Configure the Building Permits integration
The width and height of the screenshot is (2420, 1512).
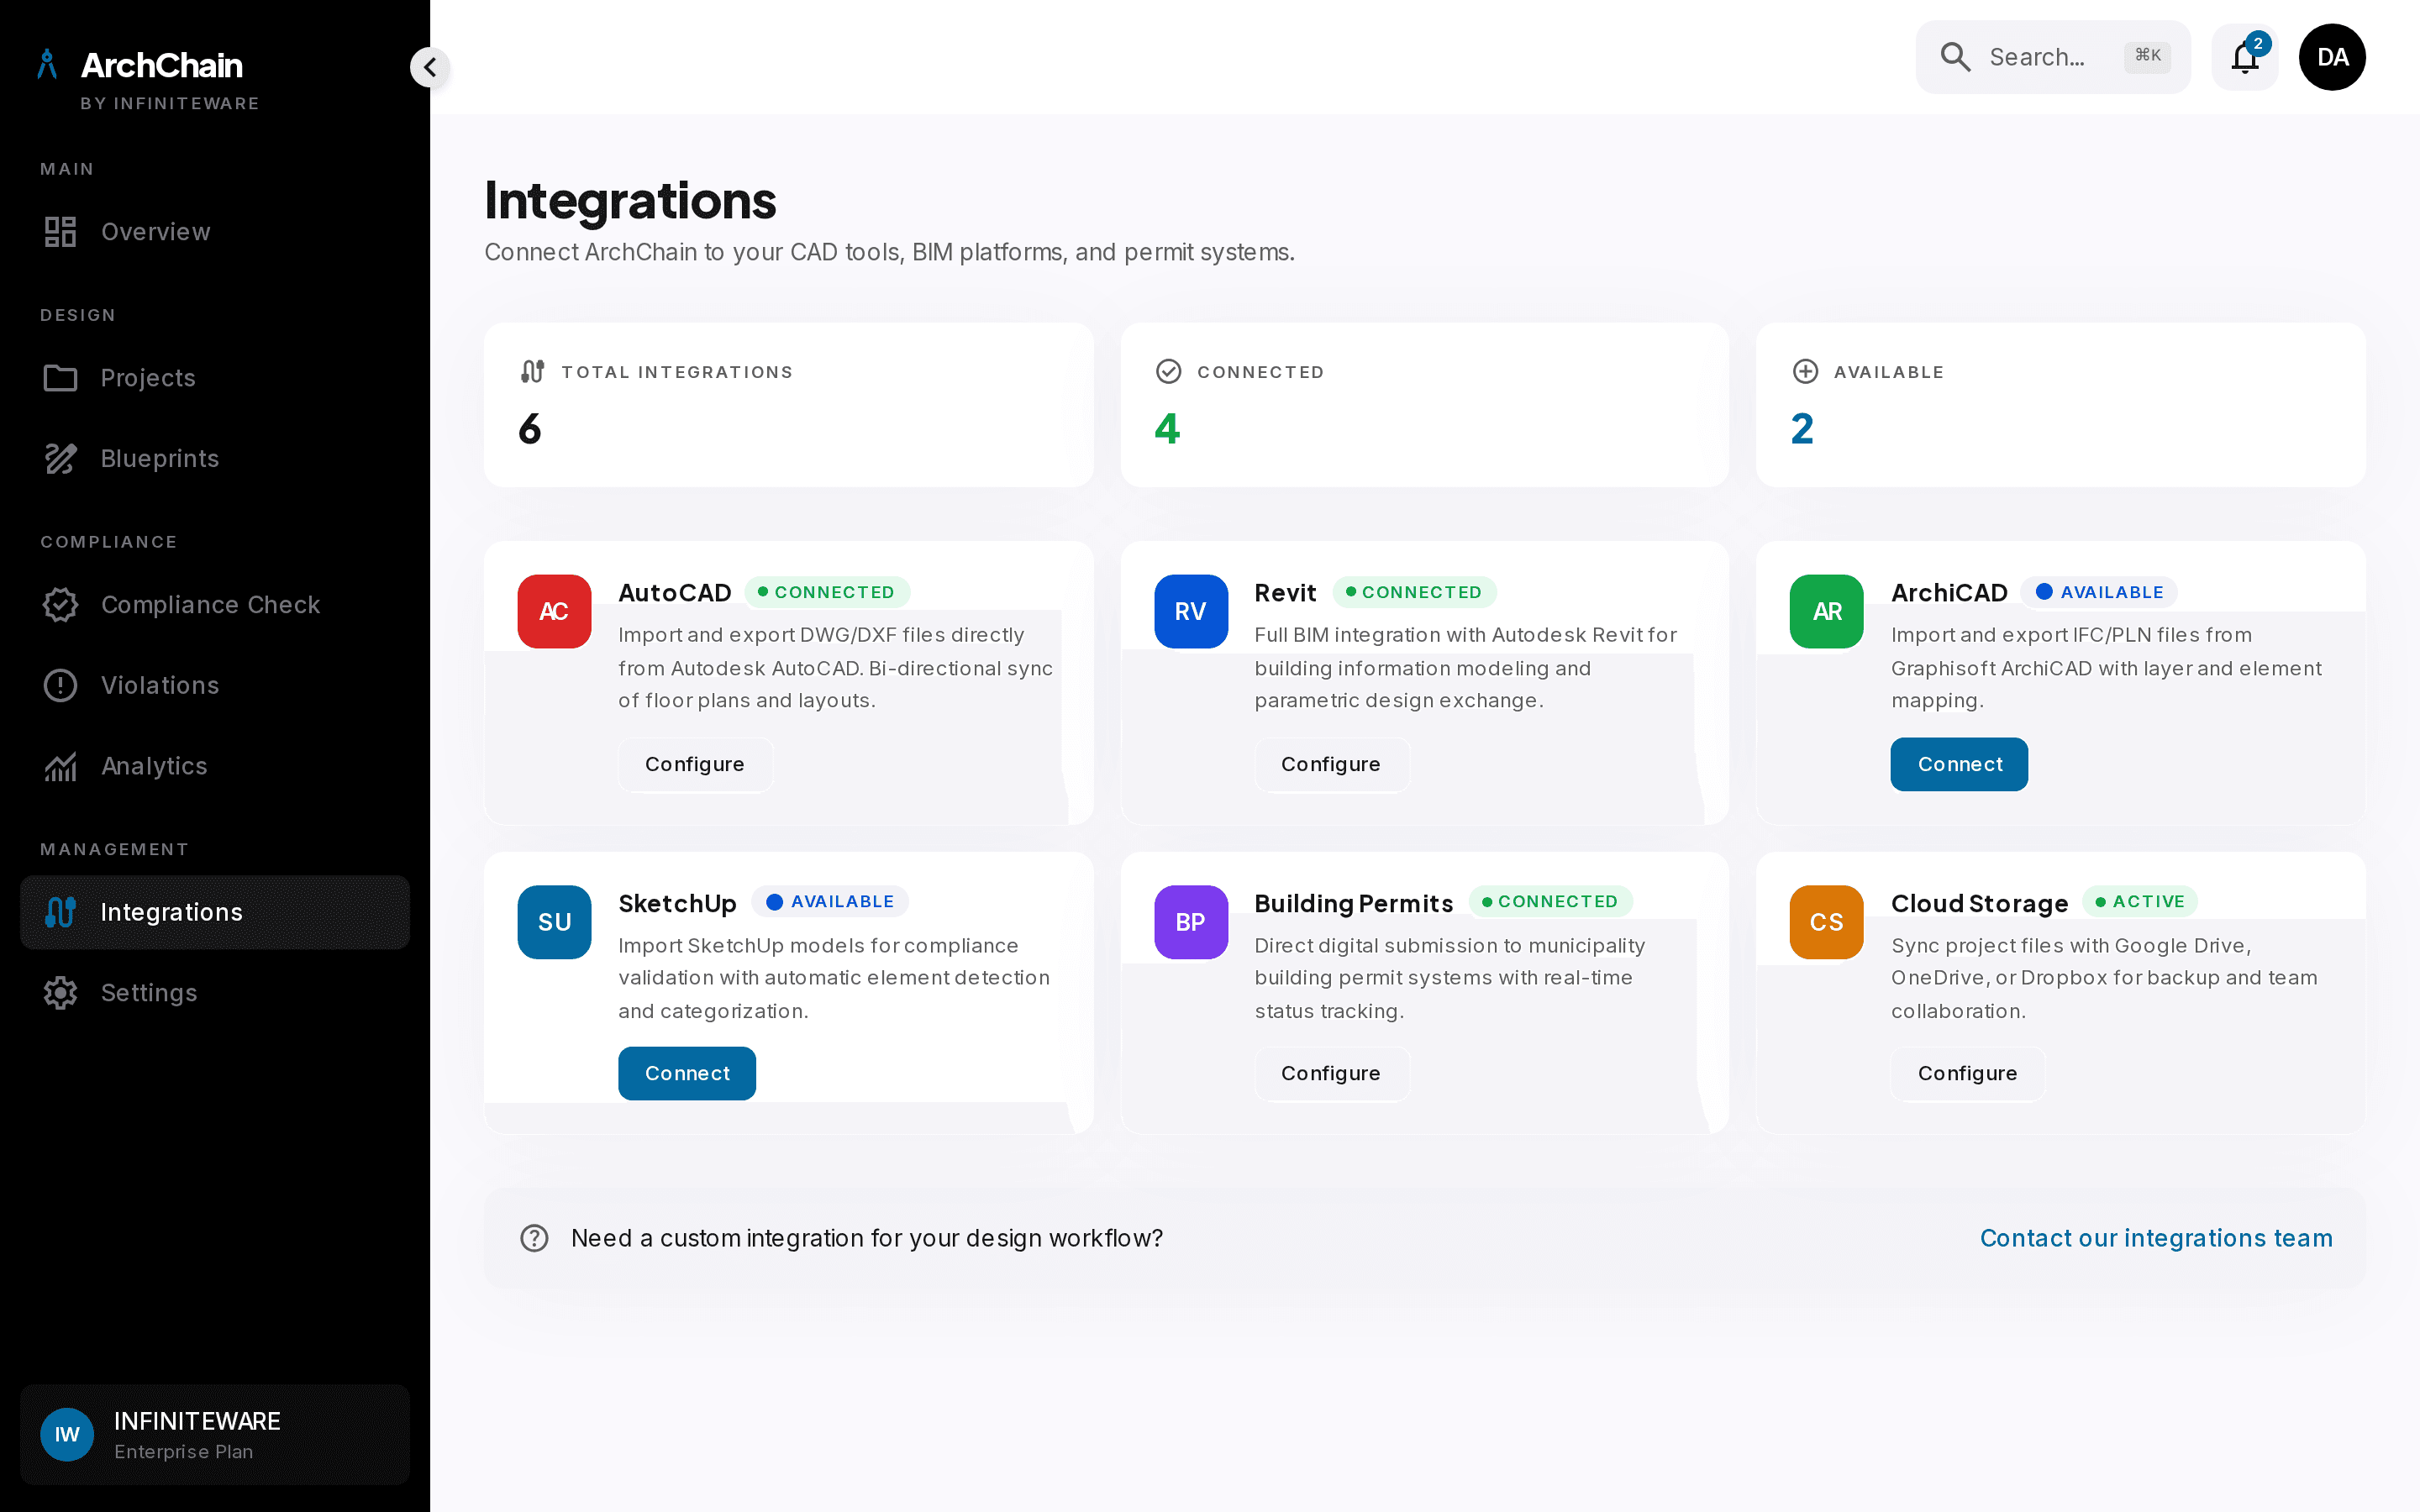click(x=1331, y=1073)
